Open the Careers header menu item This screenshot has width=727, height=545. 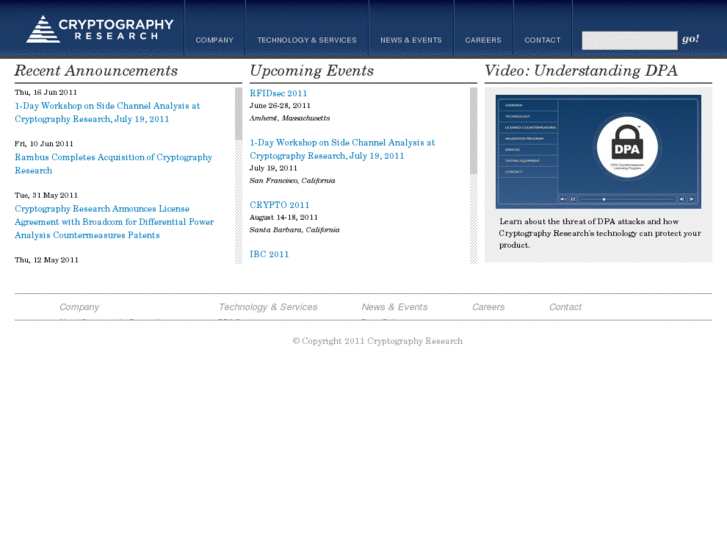pos(483,40)
